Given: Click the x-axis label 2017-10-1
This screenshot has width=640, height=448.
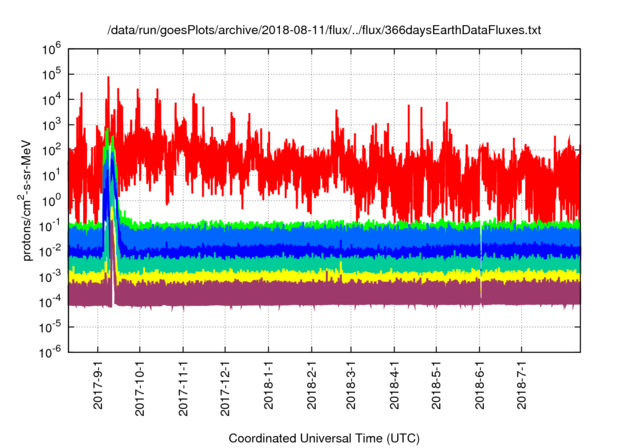Looking at the screenshot, I should point(140,388).
